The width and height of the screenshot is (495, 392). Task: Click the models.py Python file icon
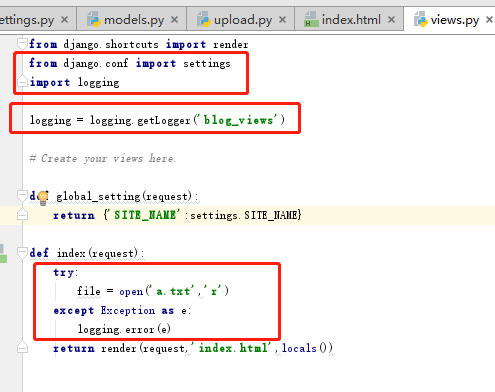[94, 19]
